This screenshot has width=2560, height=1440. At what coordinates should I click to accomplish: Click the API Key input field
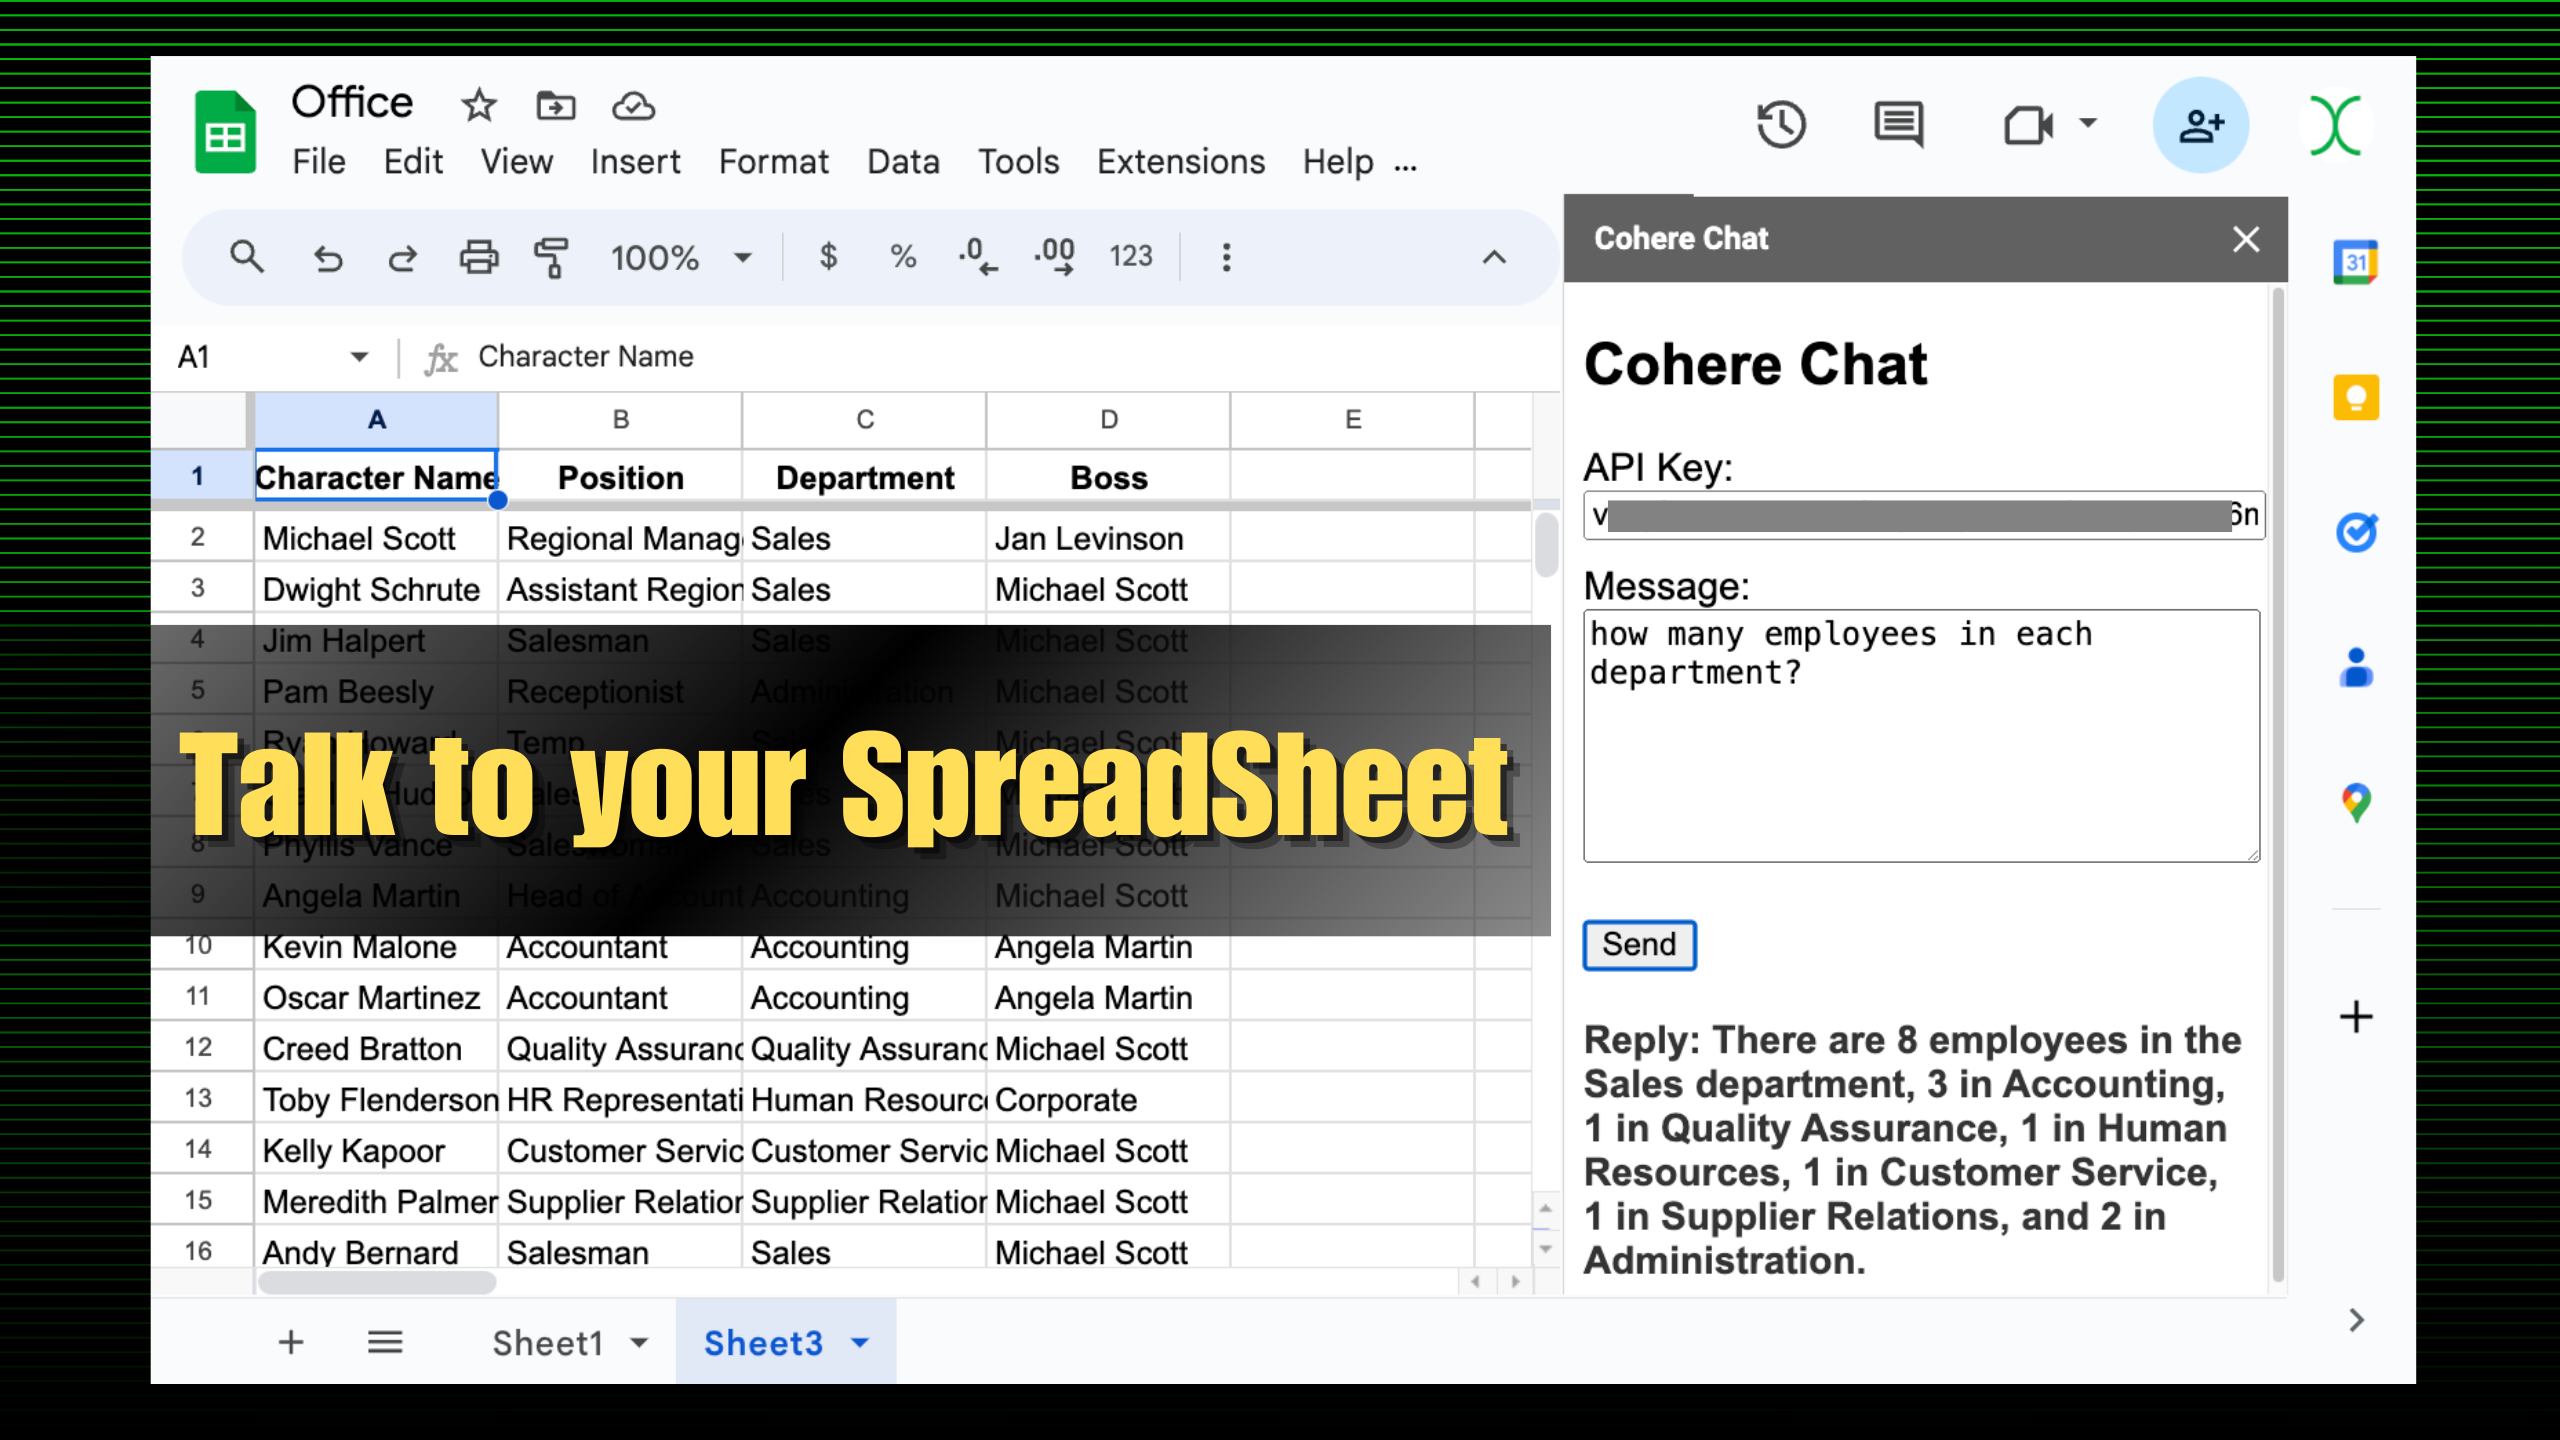point(1922,515)
